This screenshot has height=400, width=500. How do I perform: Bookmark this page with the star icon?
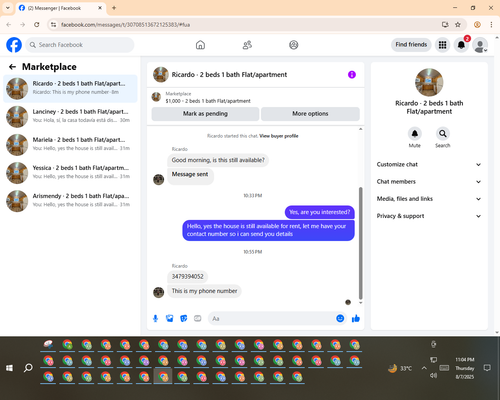pos(458,25)
